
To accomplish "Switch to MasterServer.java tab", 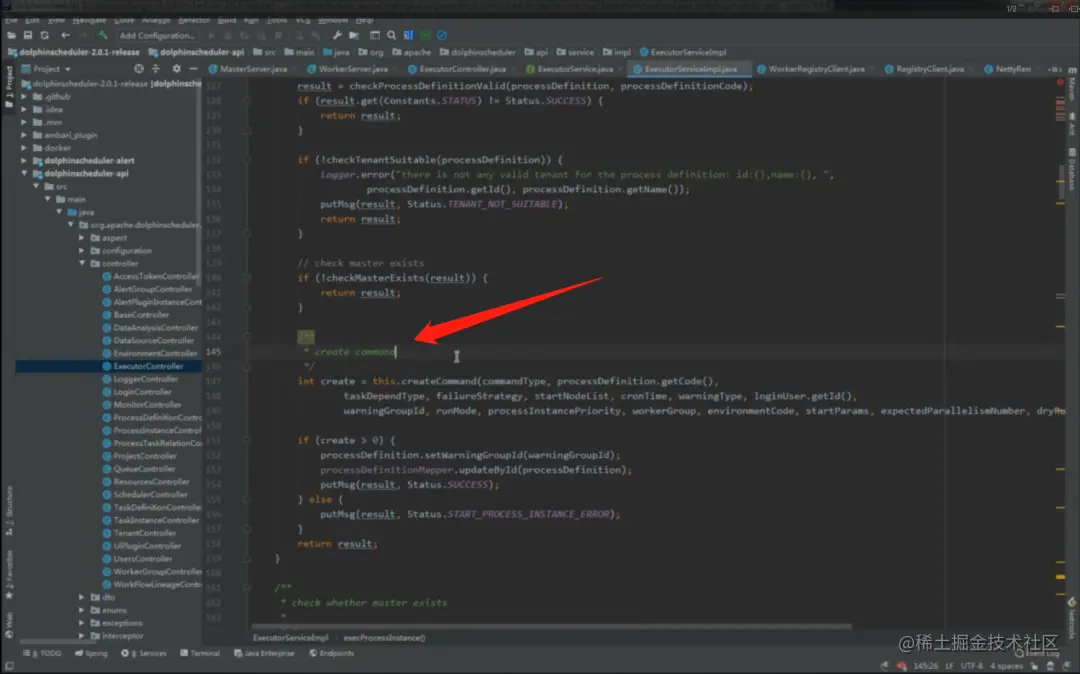I will tap(253, 69).
